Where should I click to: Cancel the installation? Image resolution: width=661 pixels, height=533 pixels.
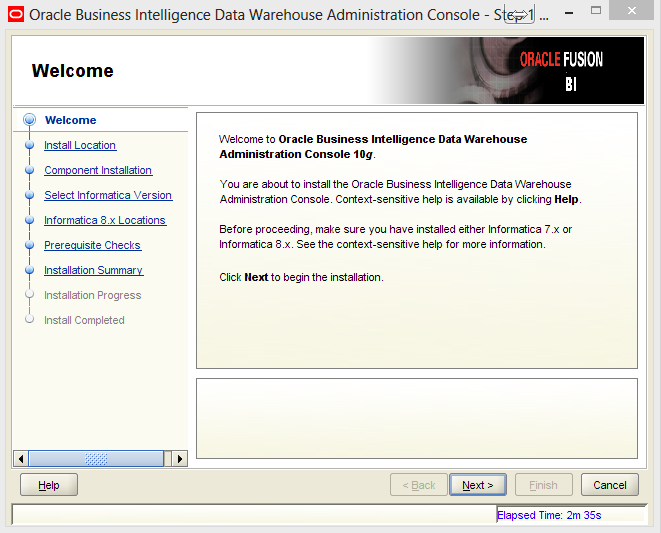(x=609, y=485)
